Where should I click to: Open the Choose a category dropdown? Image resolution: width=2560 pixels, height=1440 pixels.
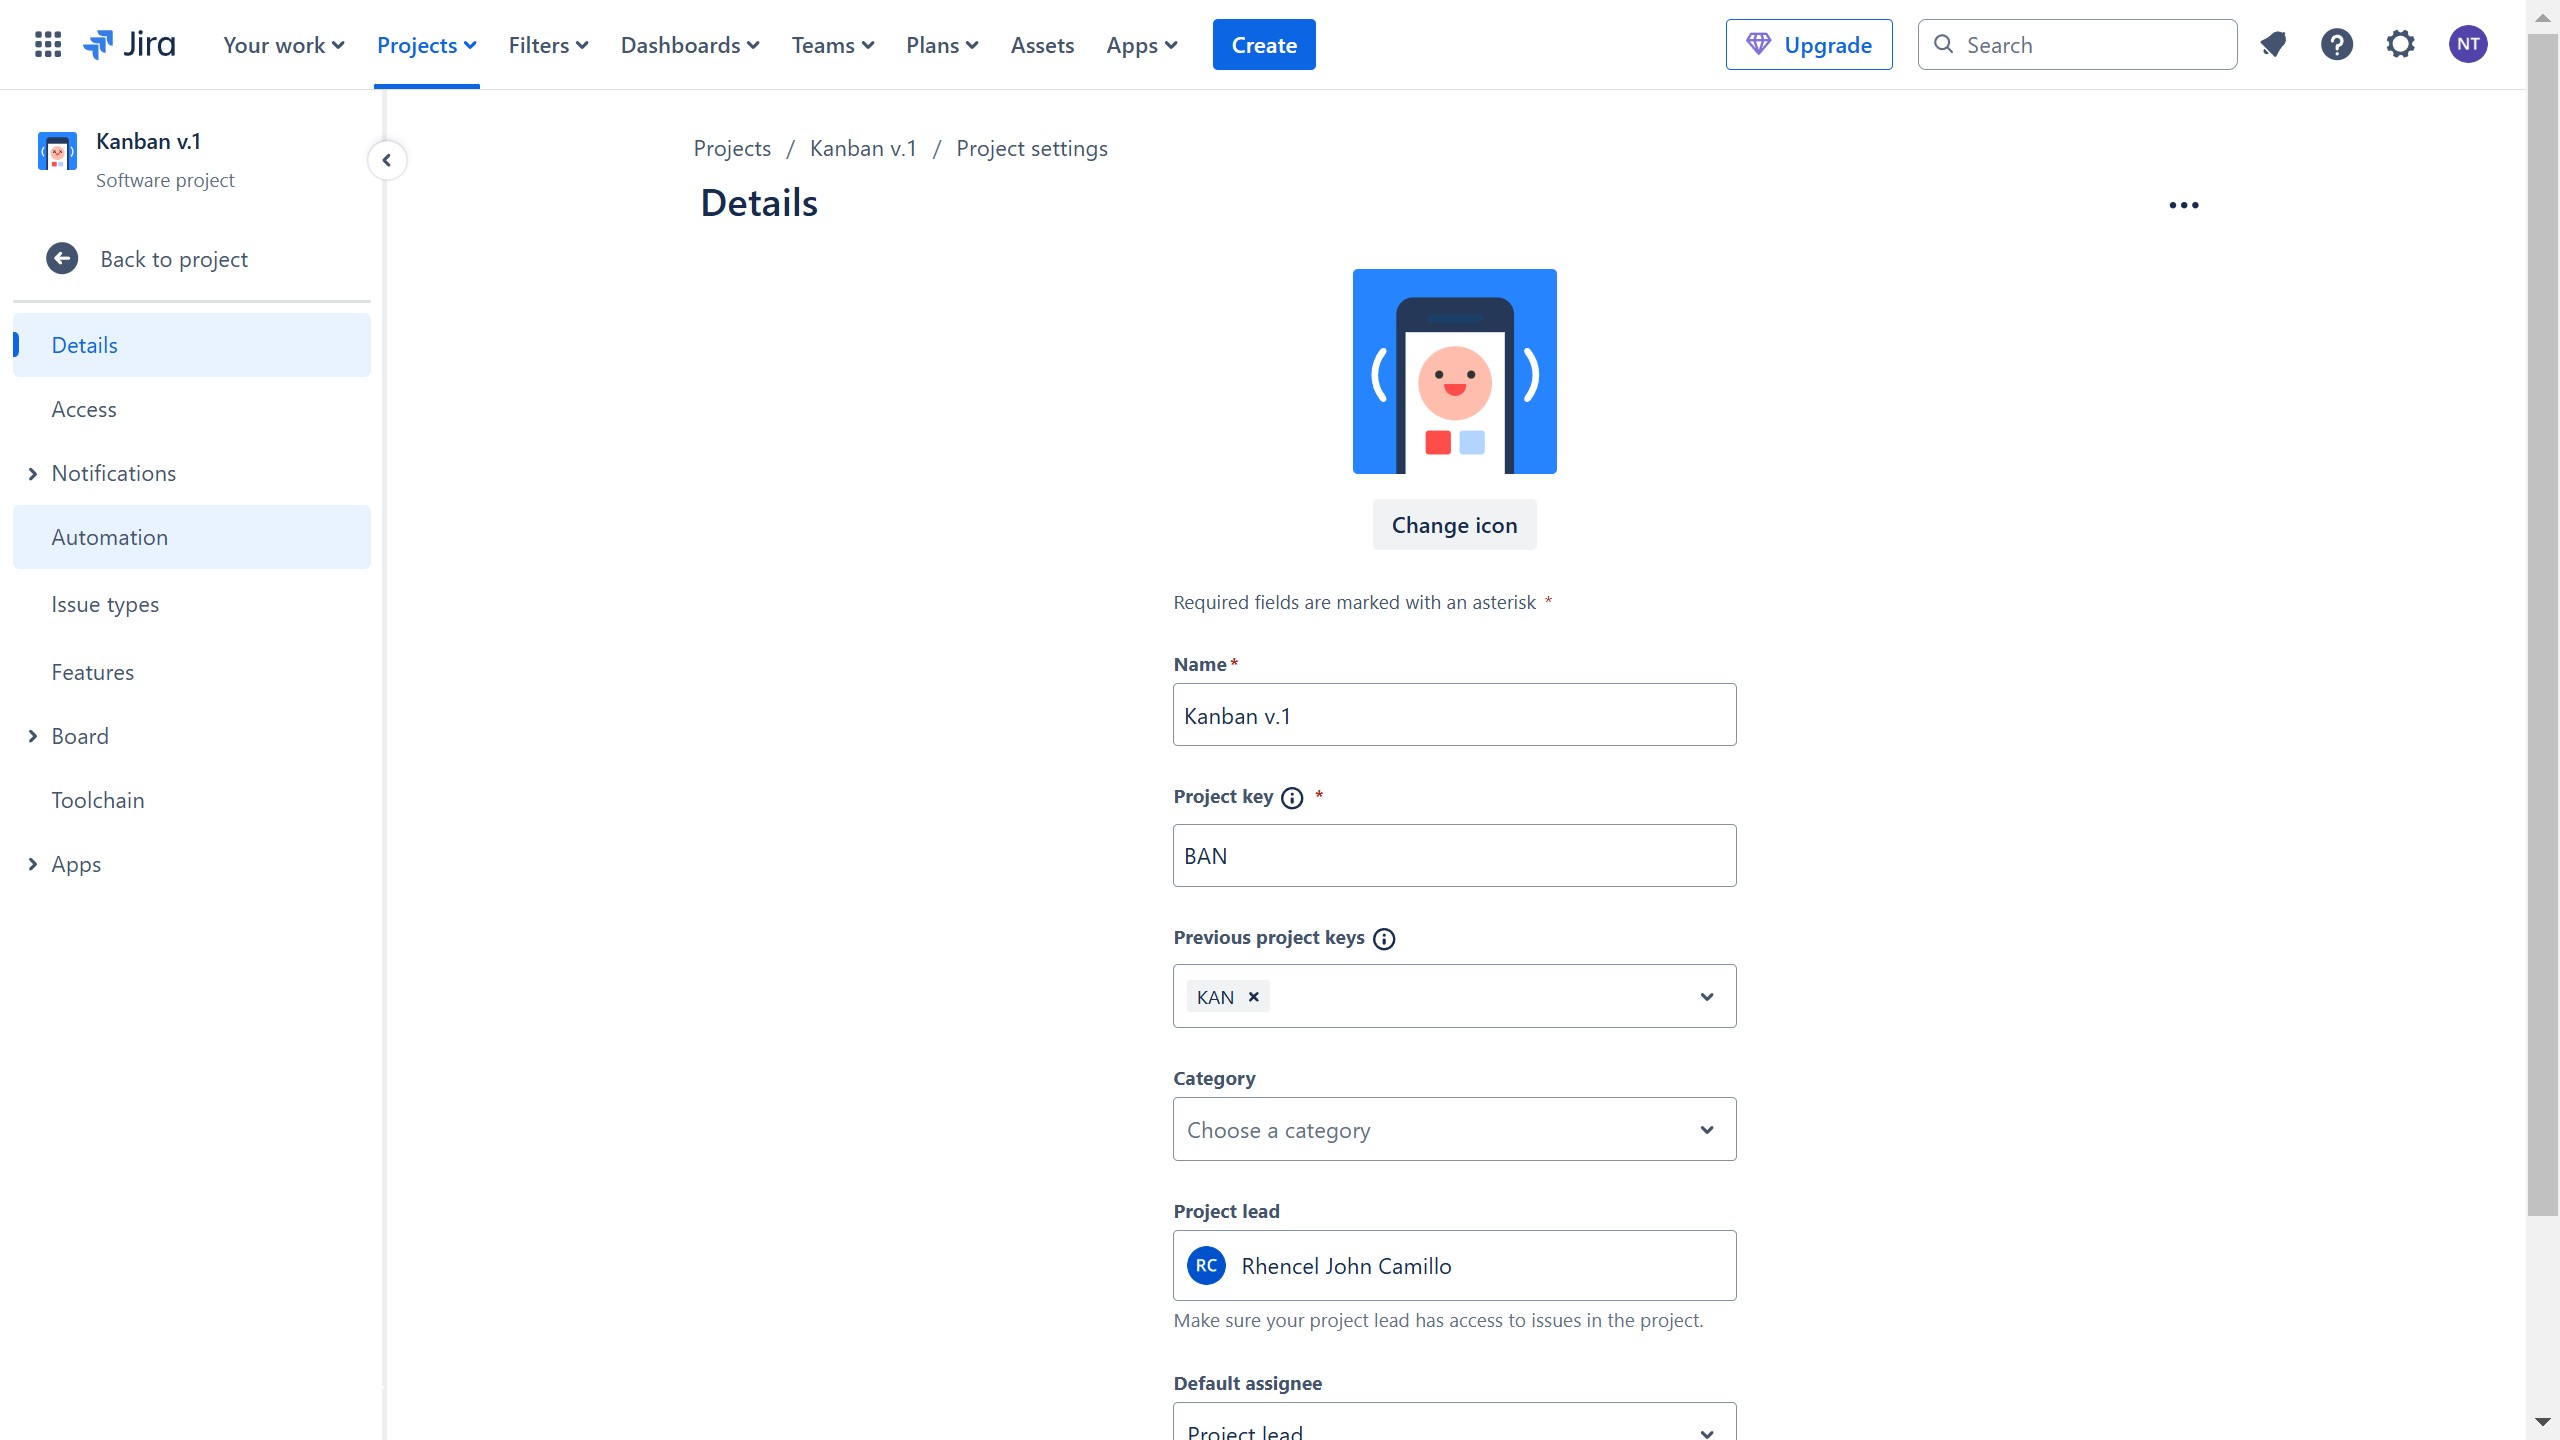pos(1454,1129)
